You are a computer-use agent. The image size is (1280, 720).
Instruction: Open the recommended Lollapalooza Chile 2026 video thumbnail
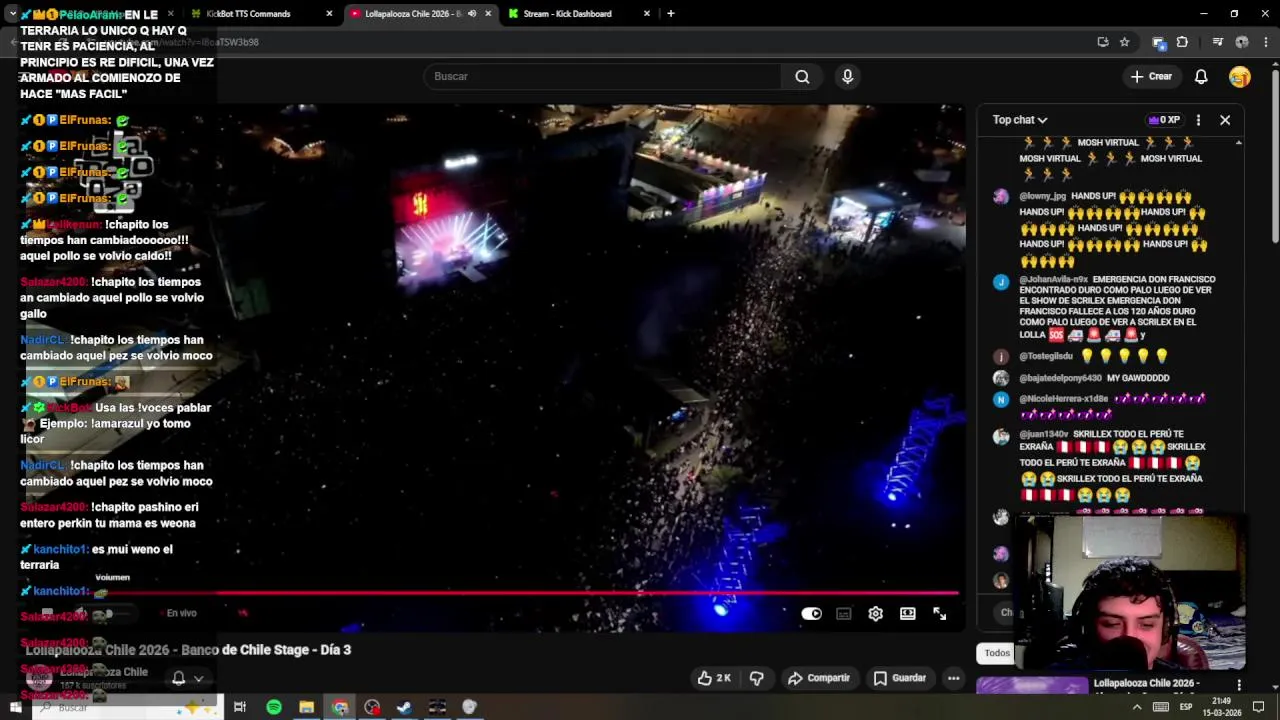(1031, 686)
